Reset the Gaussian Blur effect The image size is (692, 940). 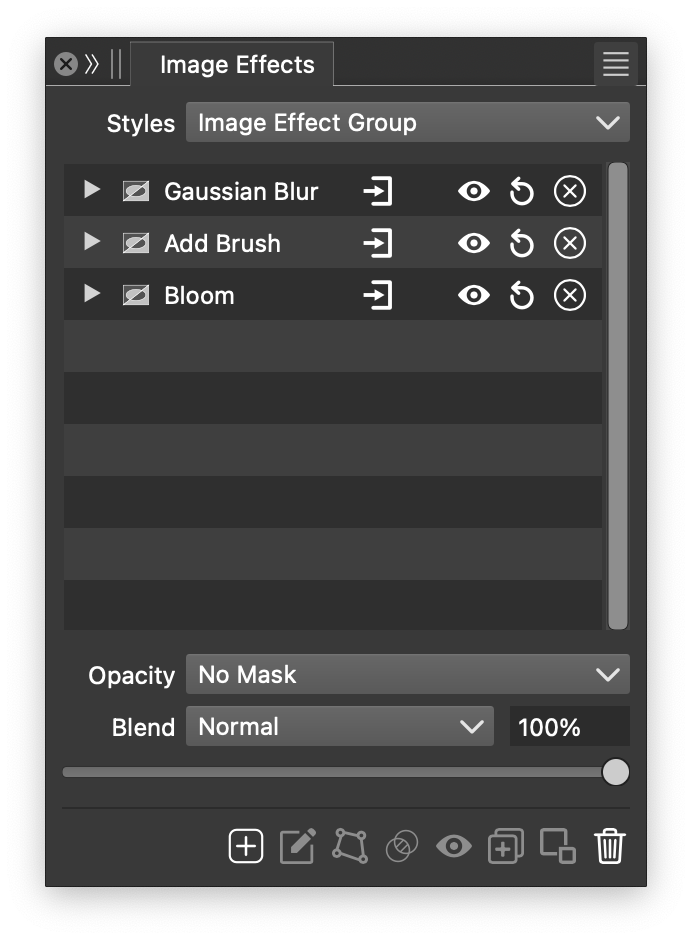[x=521, y=191]
